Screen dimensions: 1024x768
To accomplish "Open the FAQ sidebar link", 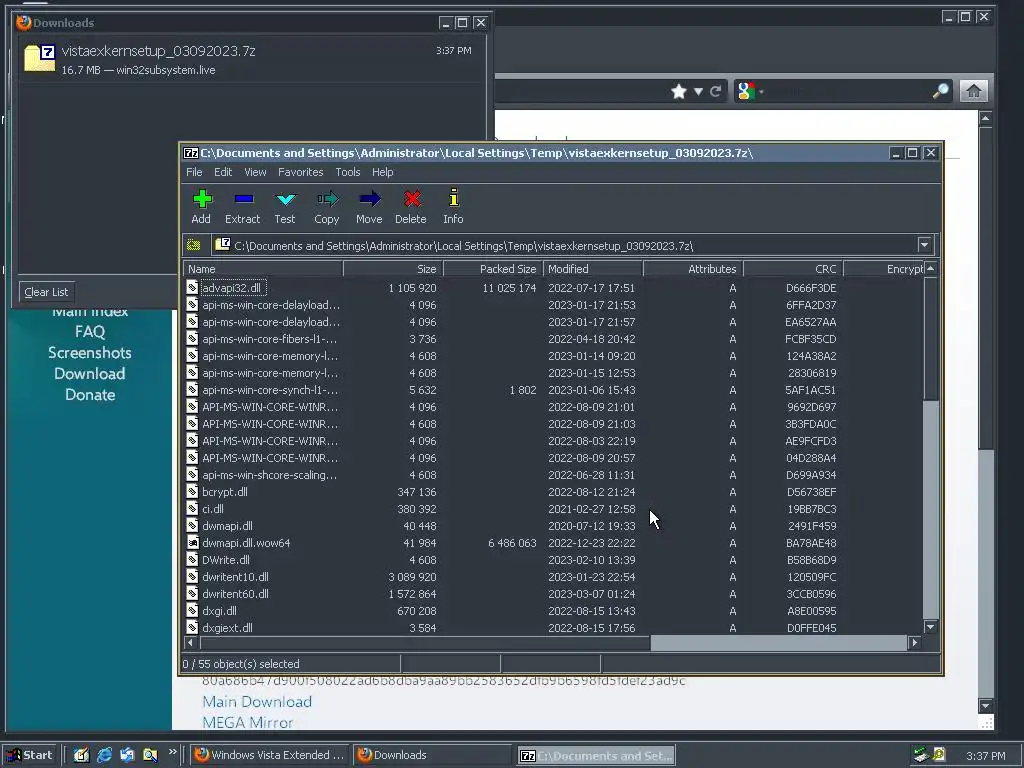I will click(x=90, y=332).
